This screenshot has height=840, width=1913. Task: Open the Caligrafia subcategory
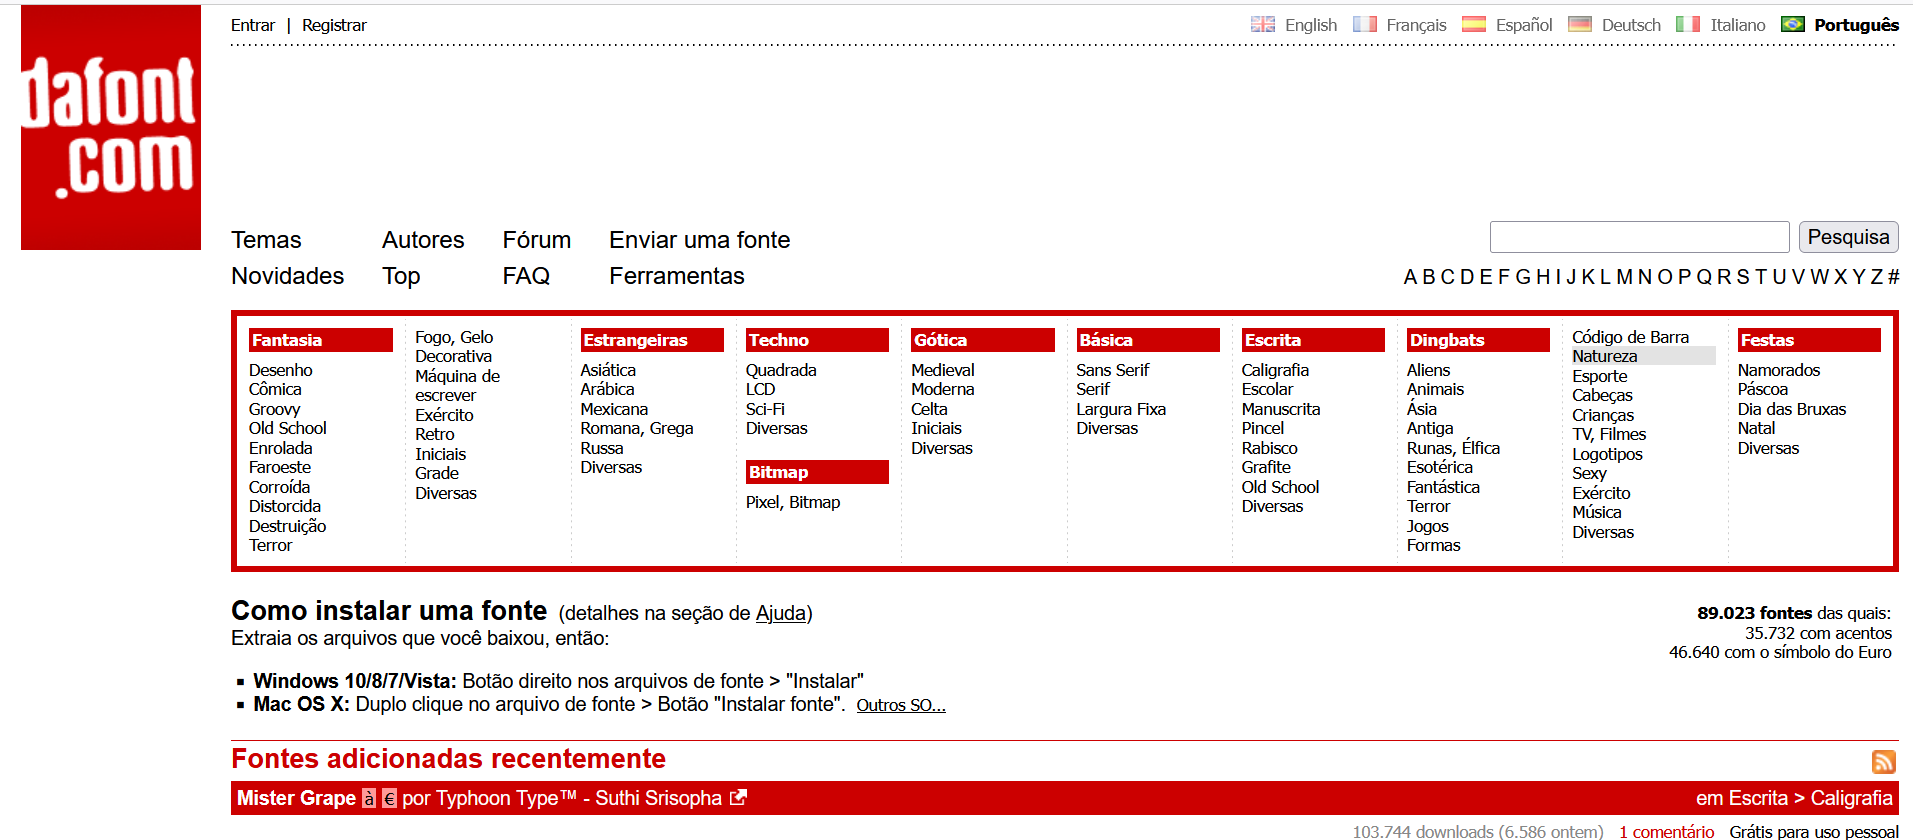point(1275,370)
